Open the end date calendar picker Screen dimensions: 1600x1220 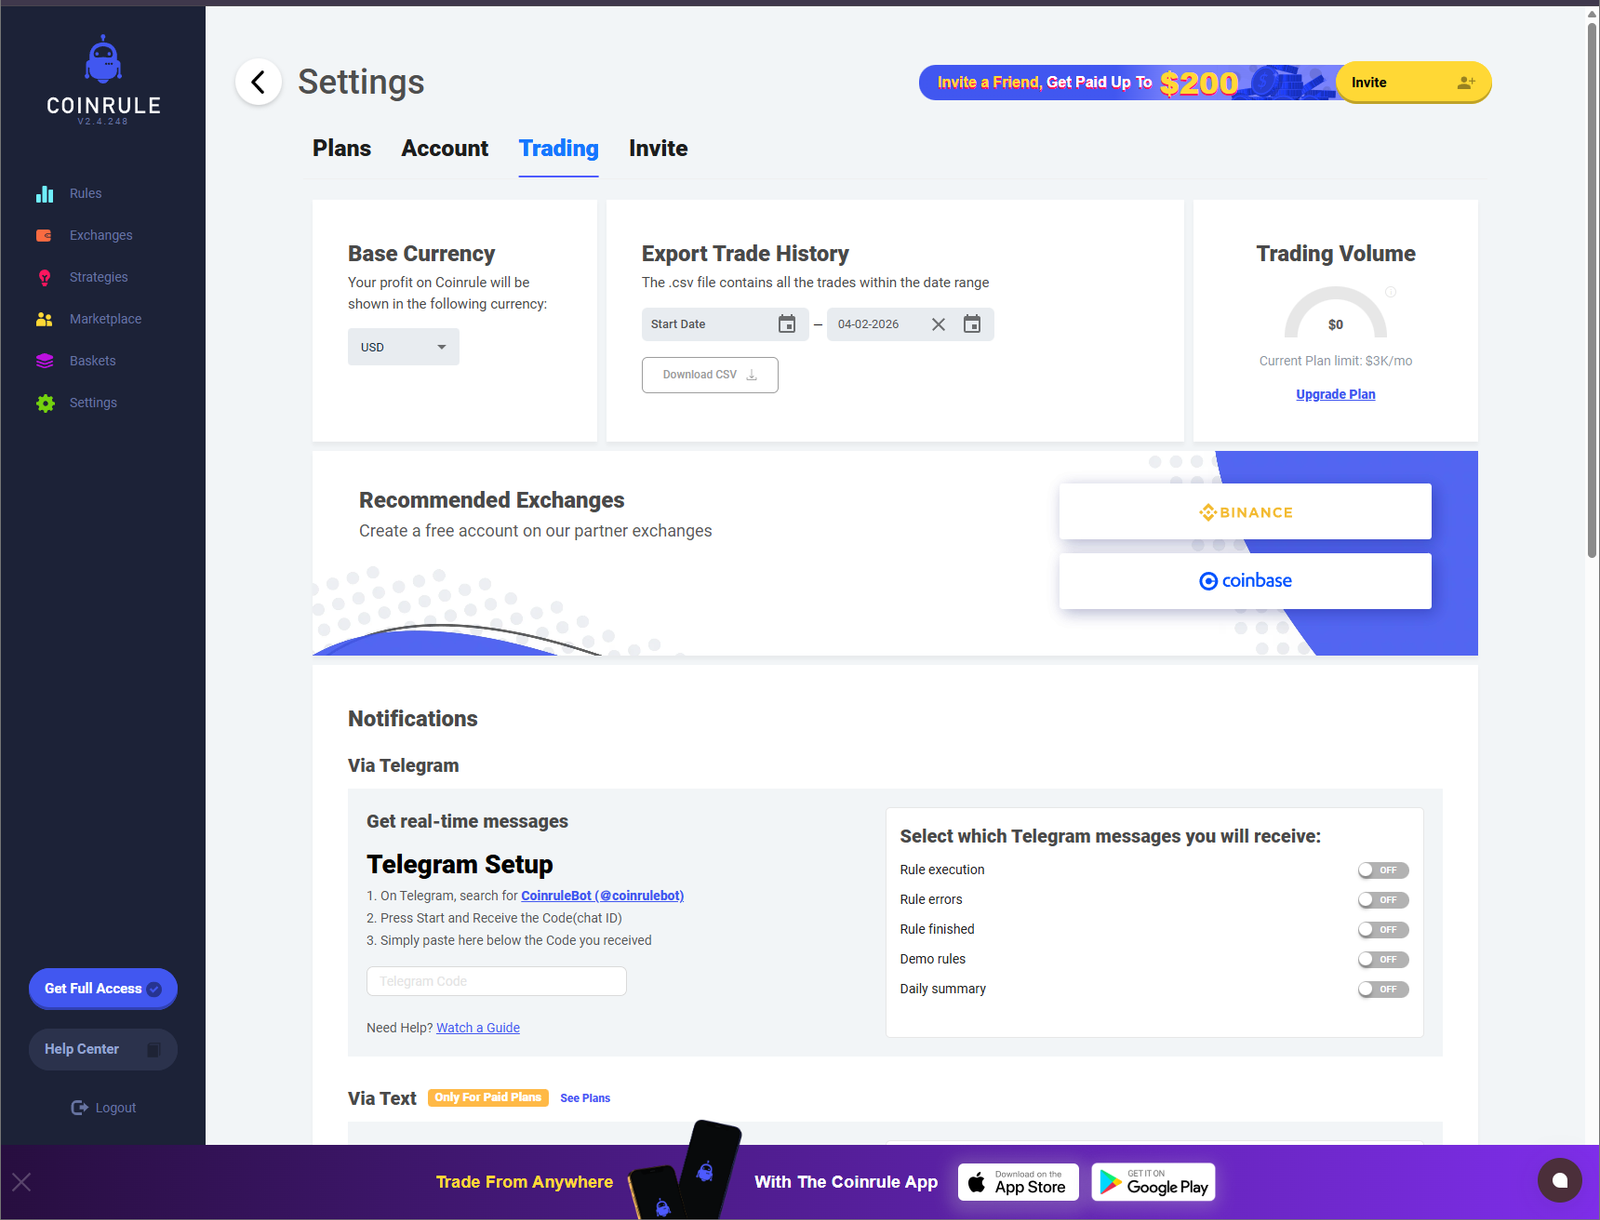pos(972,324)
